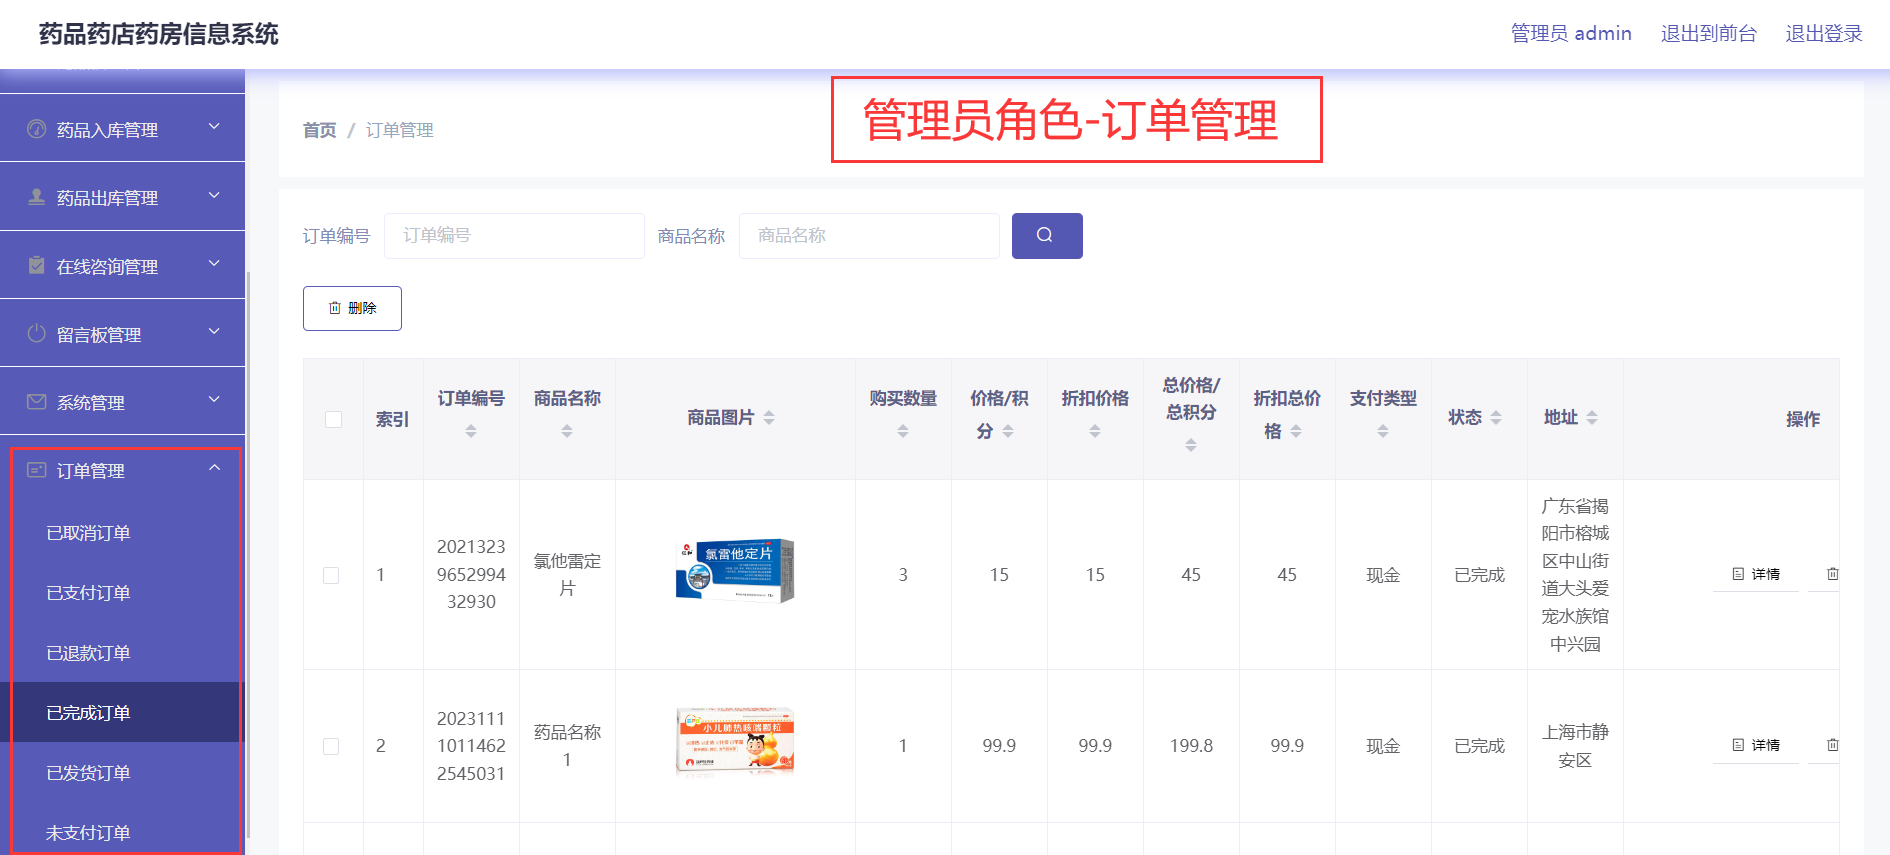Sort by 折扣总价格 column arrows
The width and height of the screenshot is (1890, 855).
1296,431
